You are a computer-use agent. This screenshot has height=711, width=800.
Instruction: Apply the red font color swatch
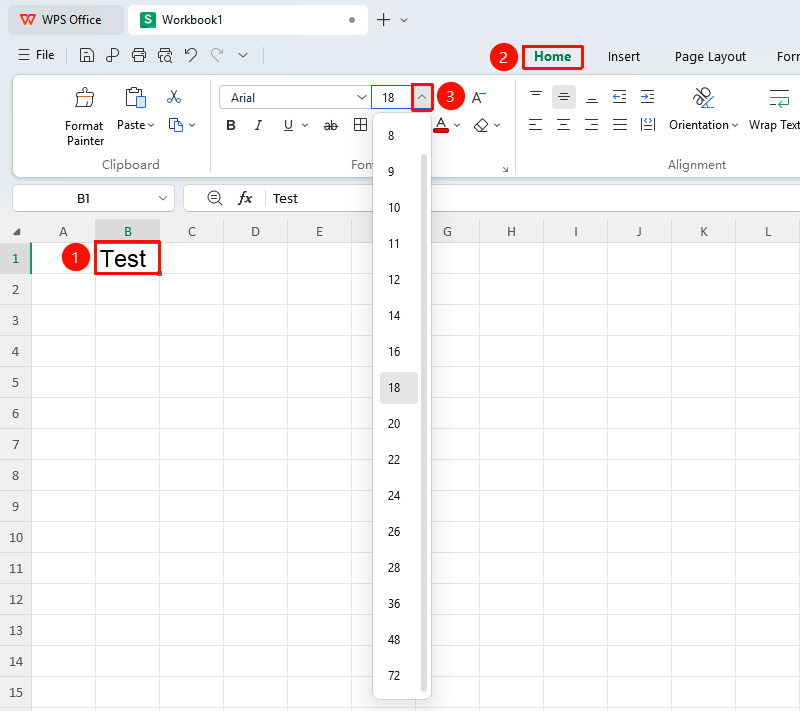[441, 125]
